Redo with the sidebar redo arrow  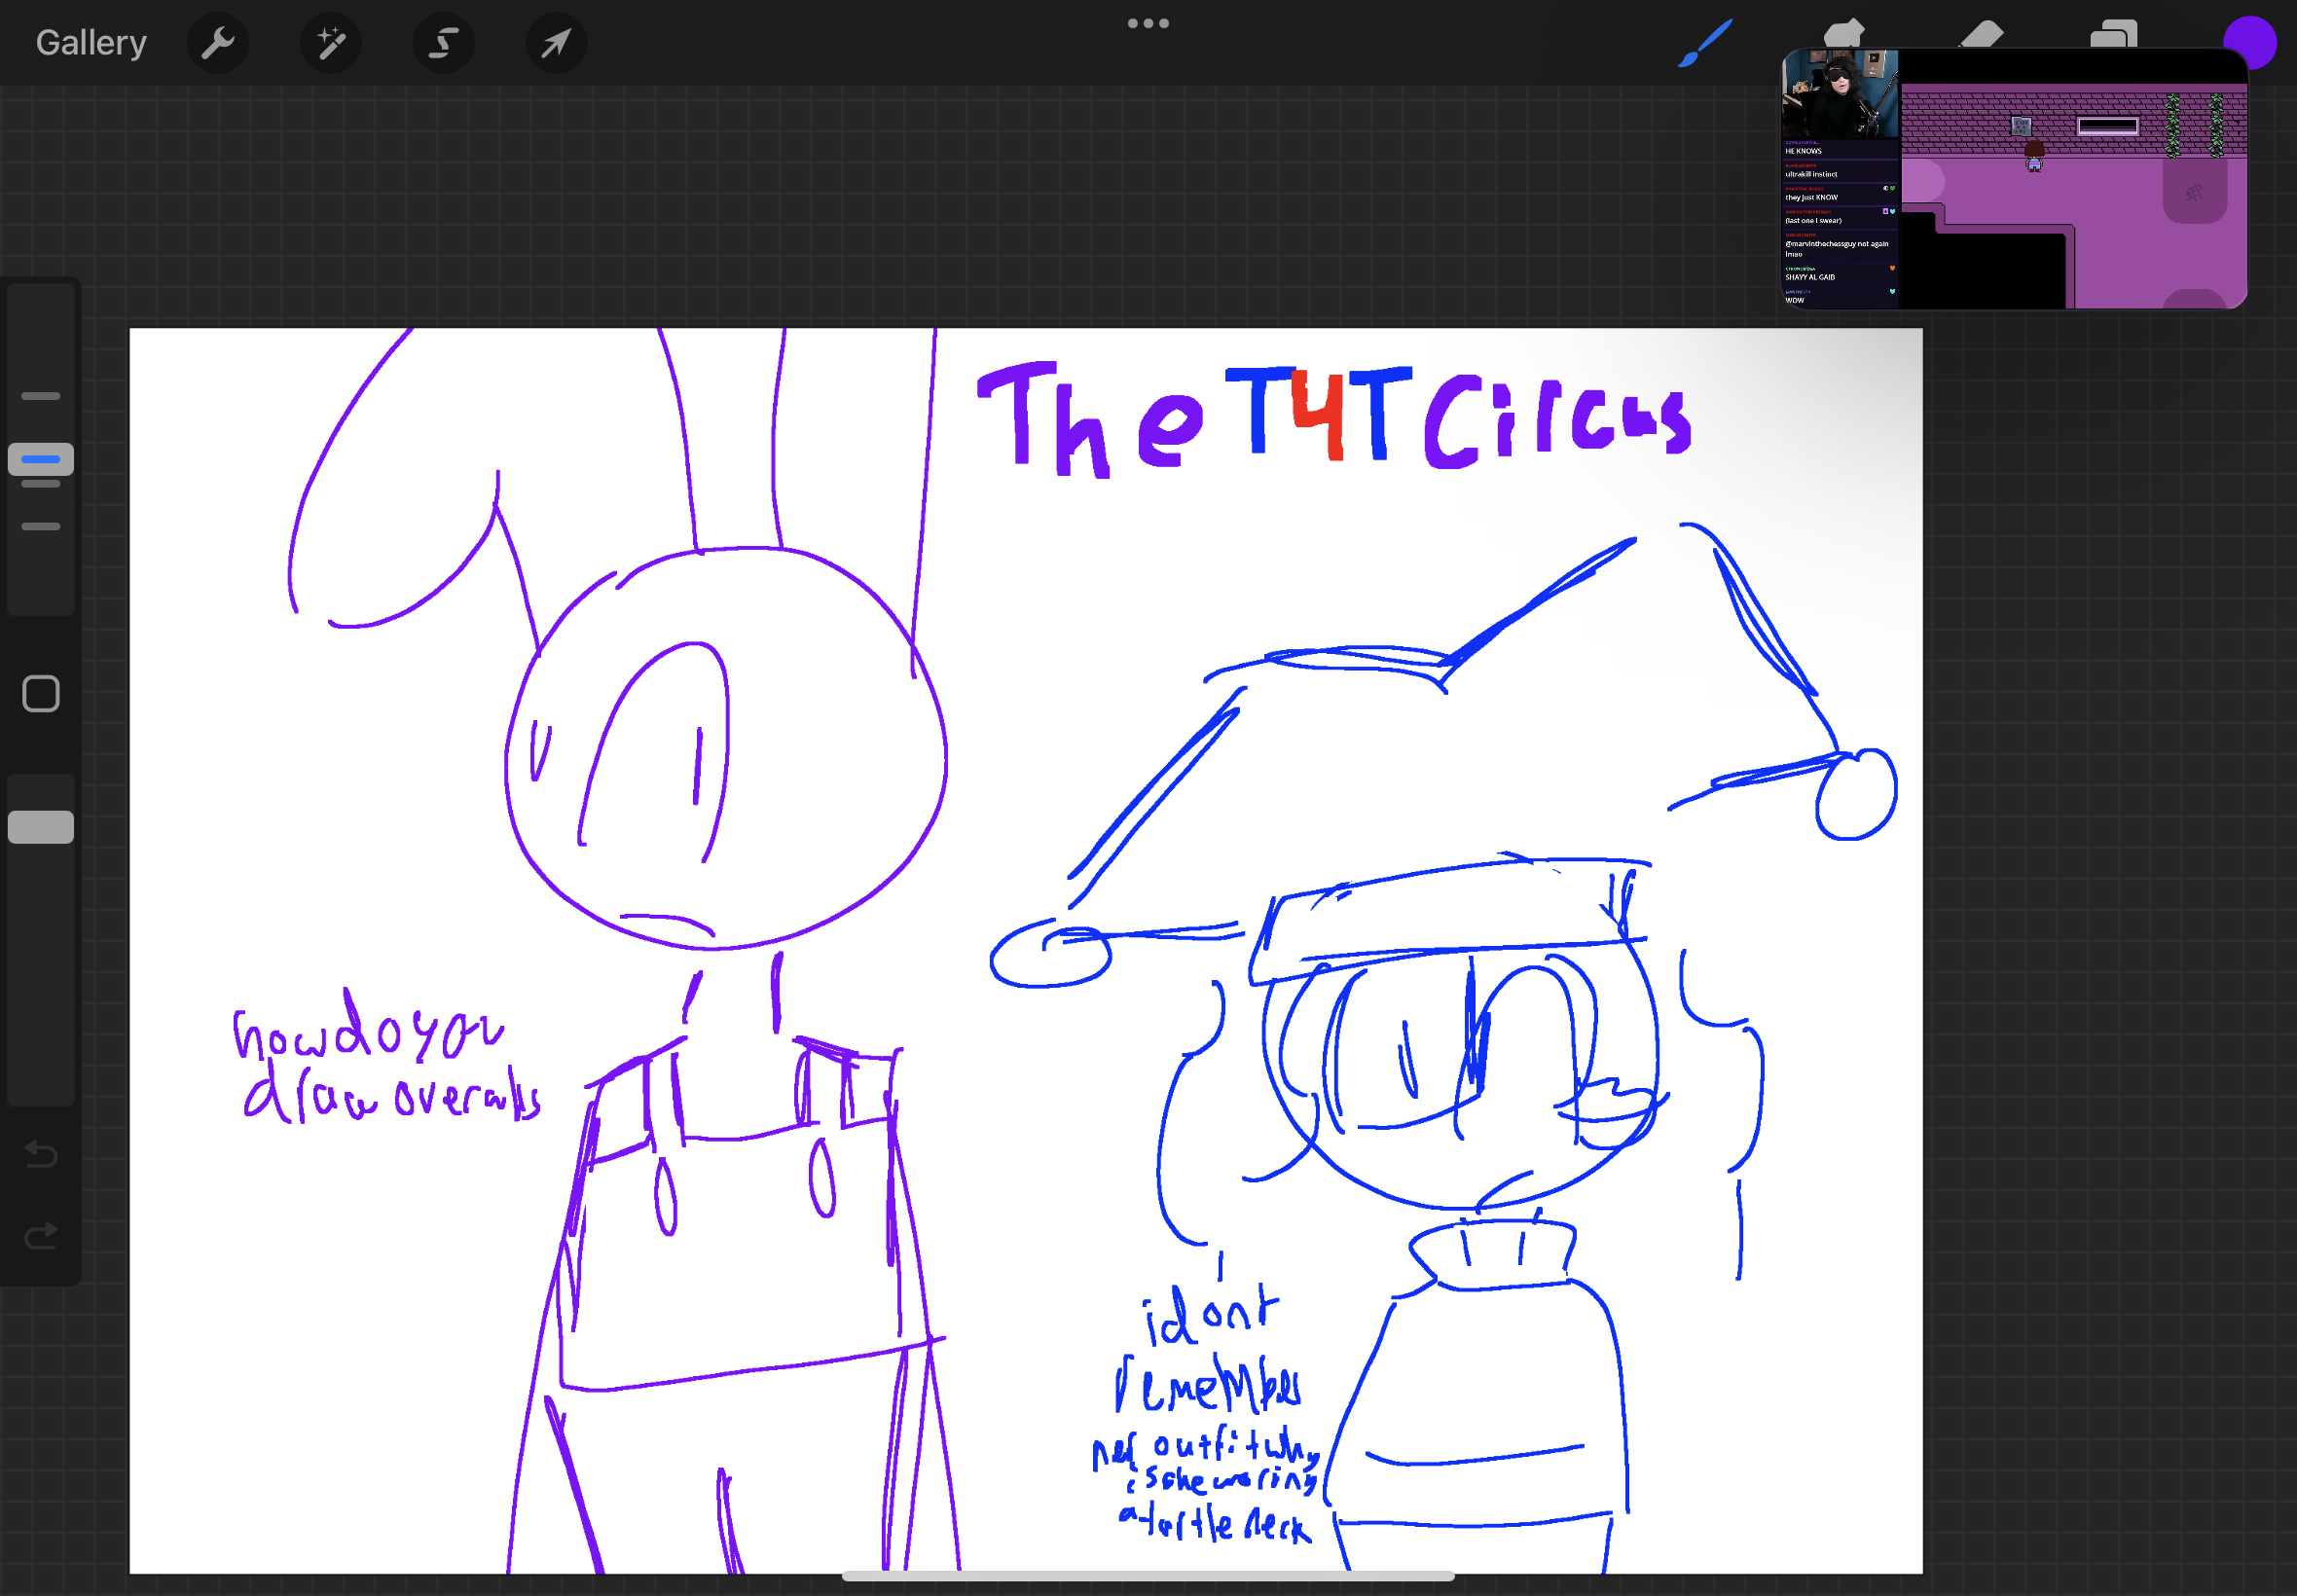[x=41, y=1237]
